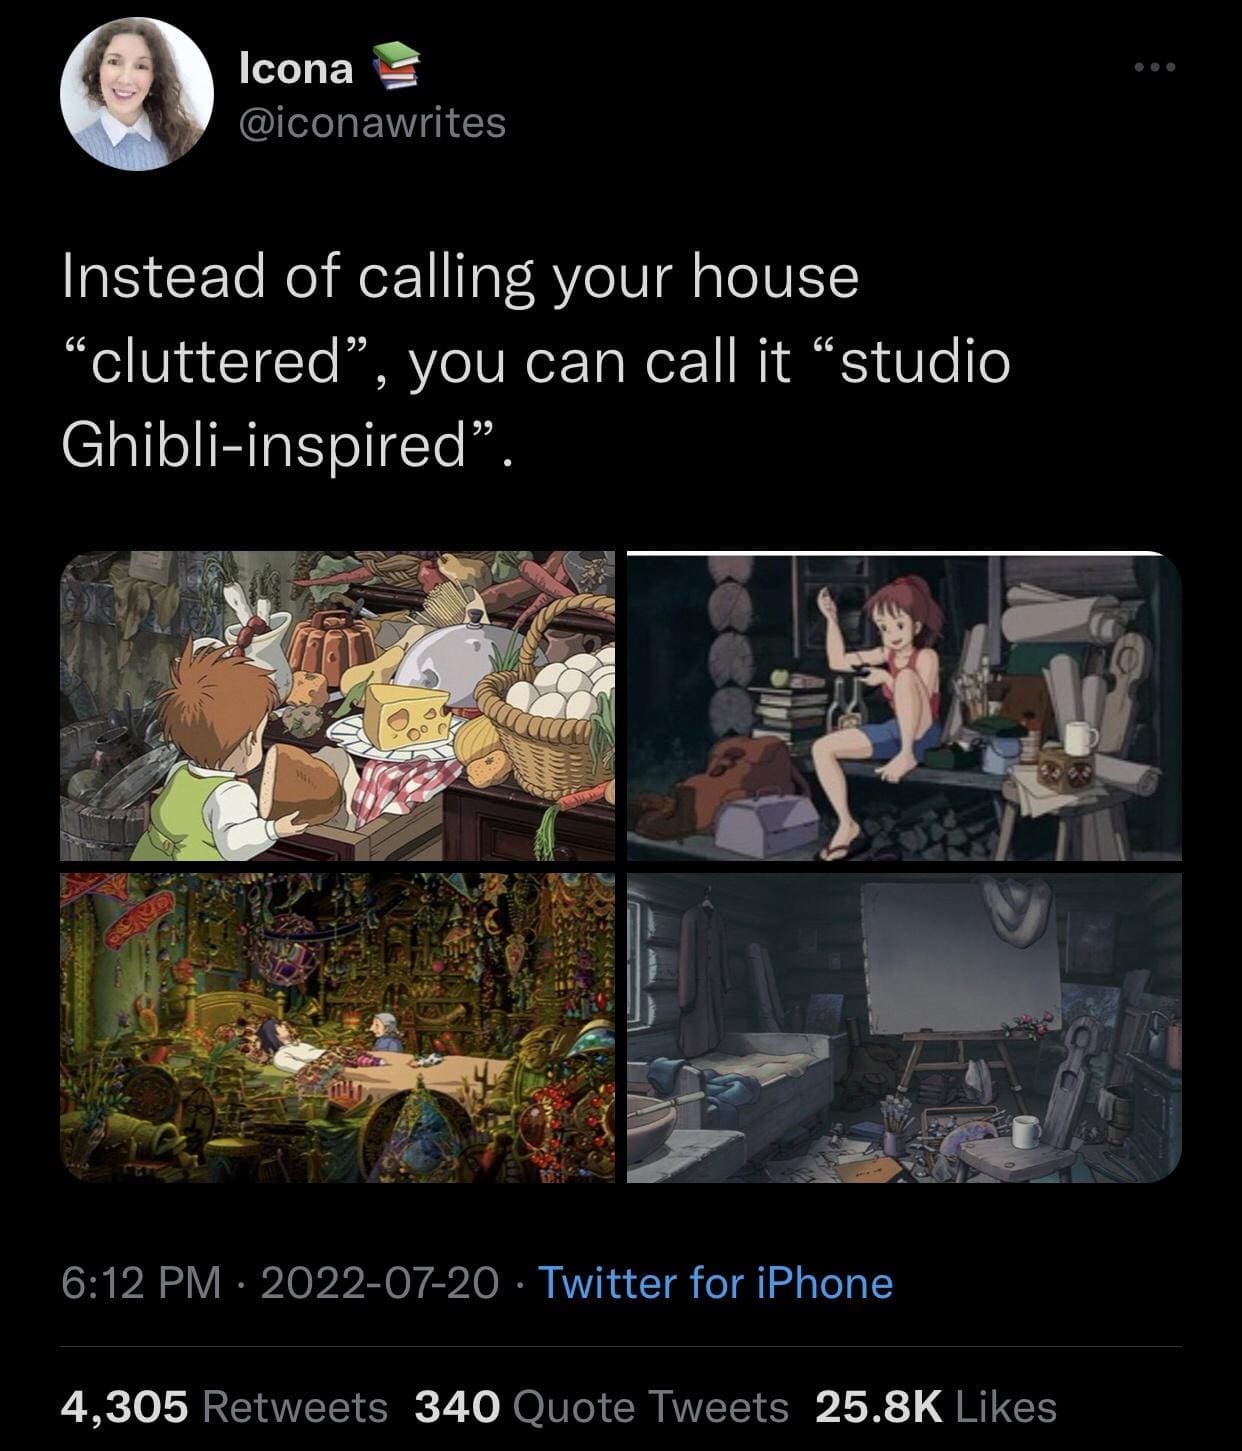
Task: Click the cheese wedge in first image
Action: point(406,709)
